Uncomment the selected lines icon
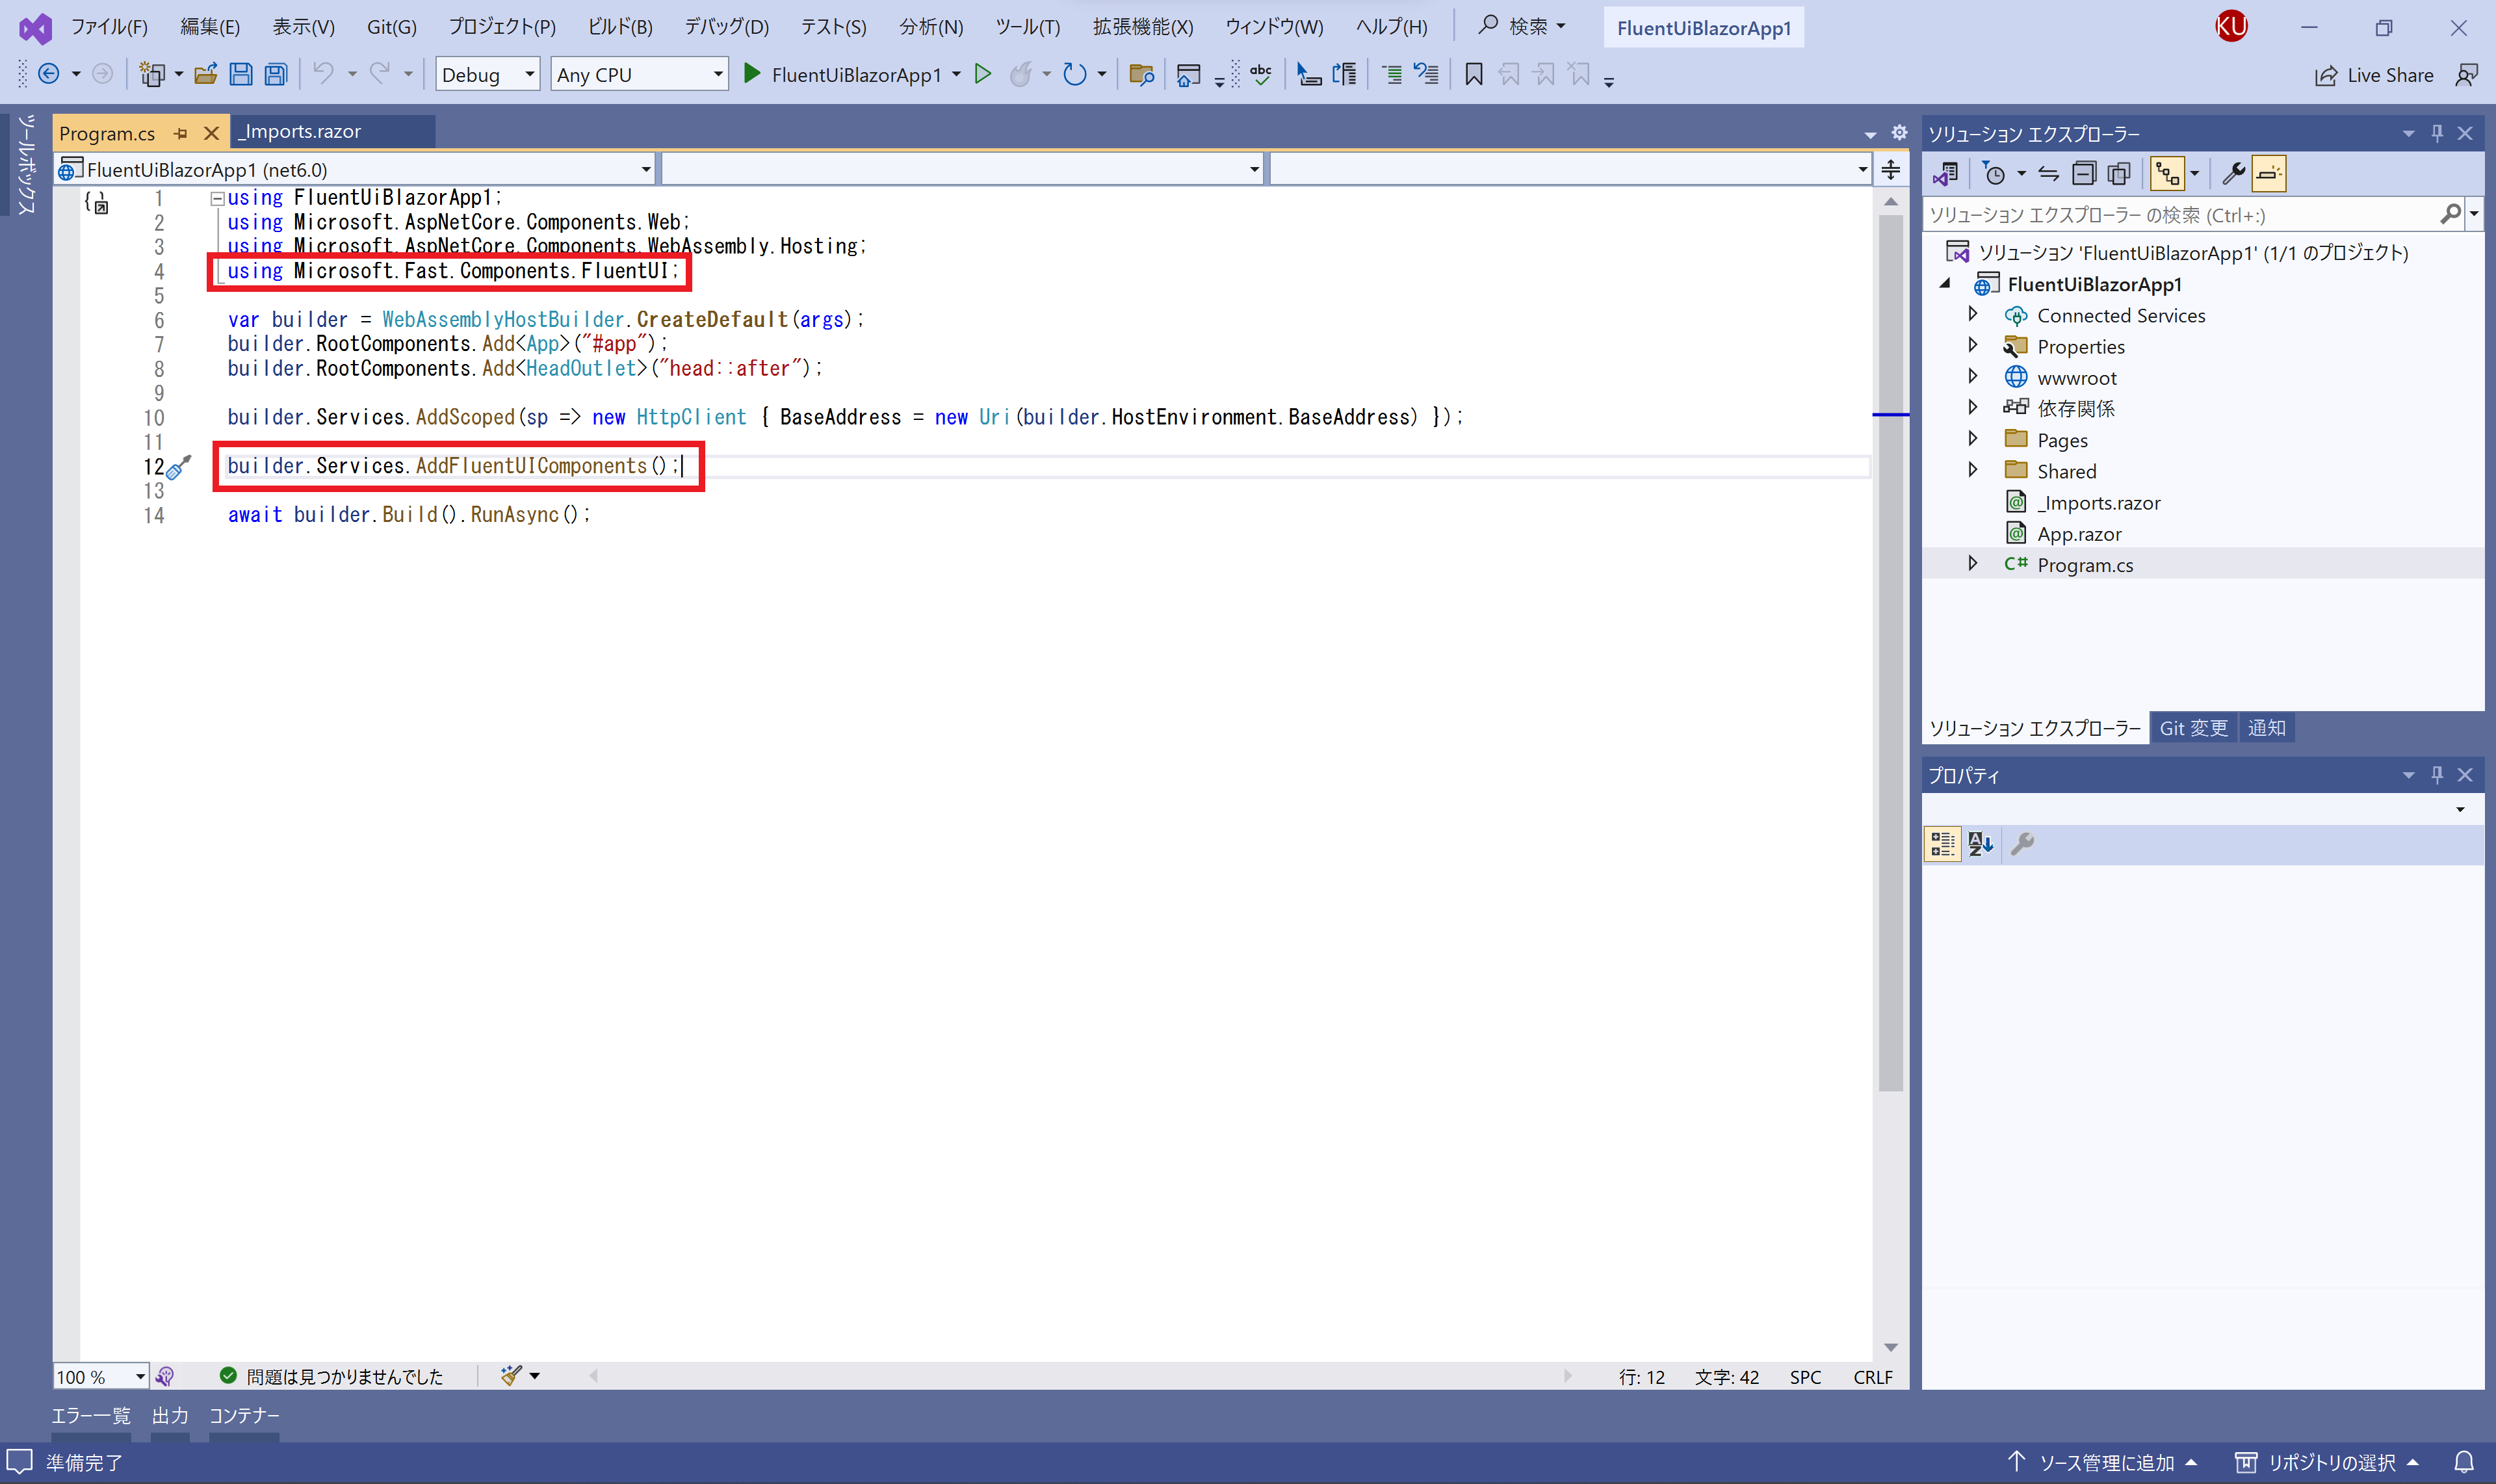2496x1484 pixels. (1426, 74)
